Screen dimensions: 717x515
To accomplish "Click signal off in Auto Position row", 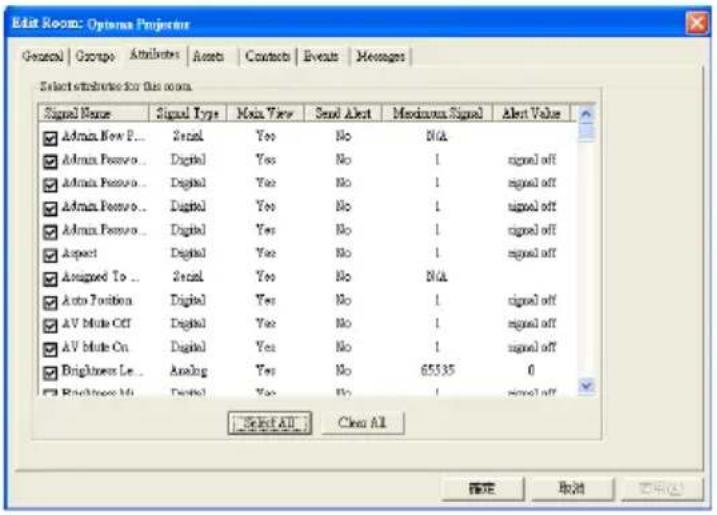I will [x=532, y=300].
